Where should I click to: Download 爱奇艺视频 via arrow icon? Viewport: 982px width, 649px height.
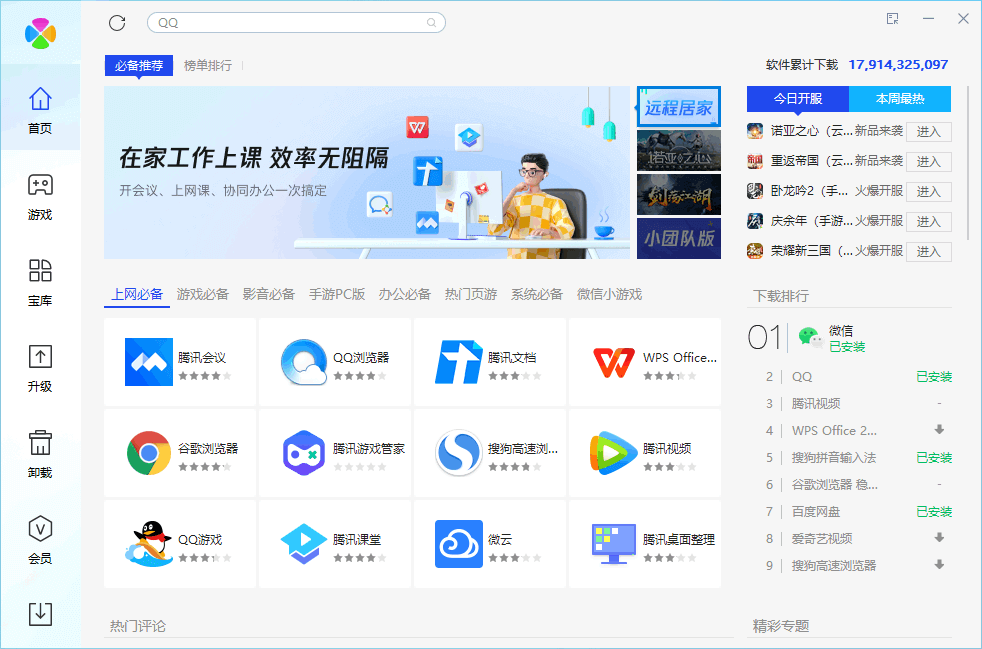coord(939,538)
